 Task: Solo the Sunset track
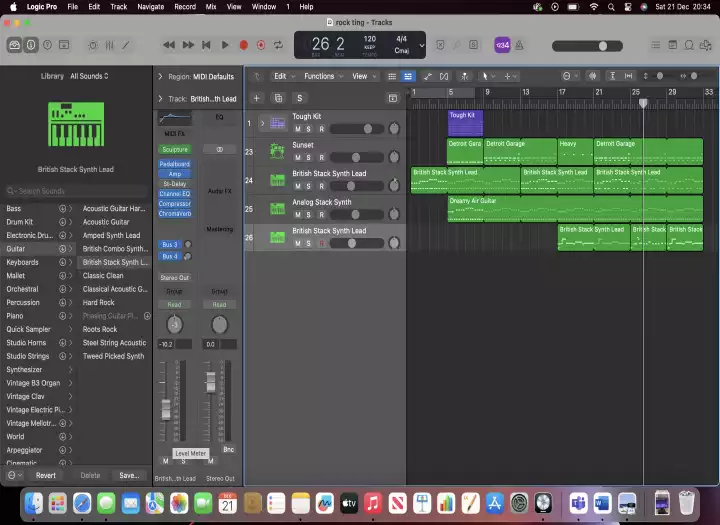(309, 158)
